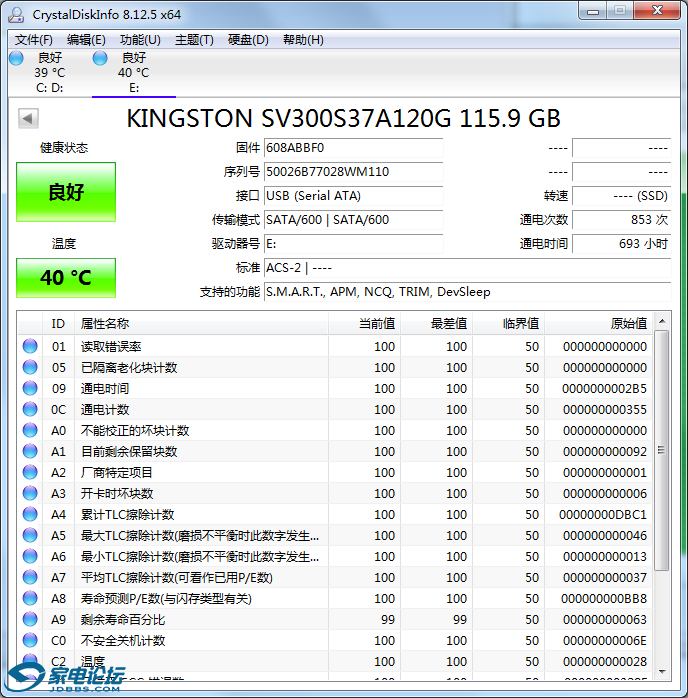The height and width of the screenshot is (698, 688).
Task: Click the previous disk arrow button
Action: point(28,118)
